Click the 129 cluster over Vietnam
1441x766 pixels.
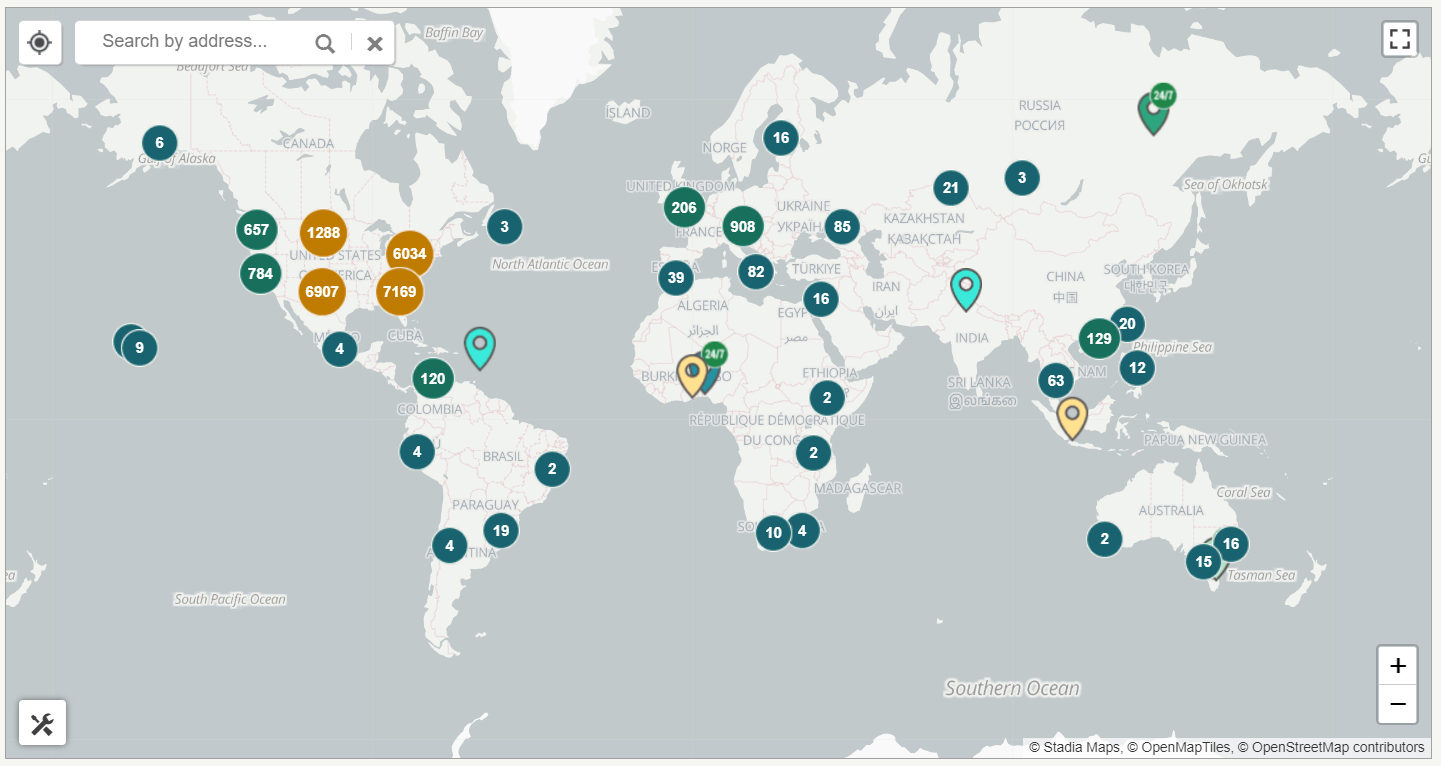pyautogui.click(x=1099, y=339)
